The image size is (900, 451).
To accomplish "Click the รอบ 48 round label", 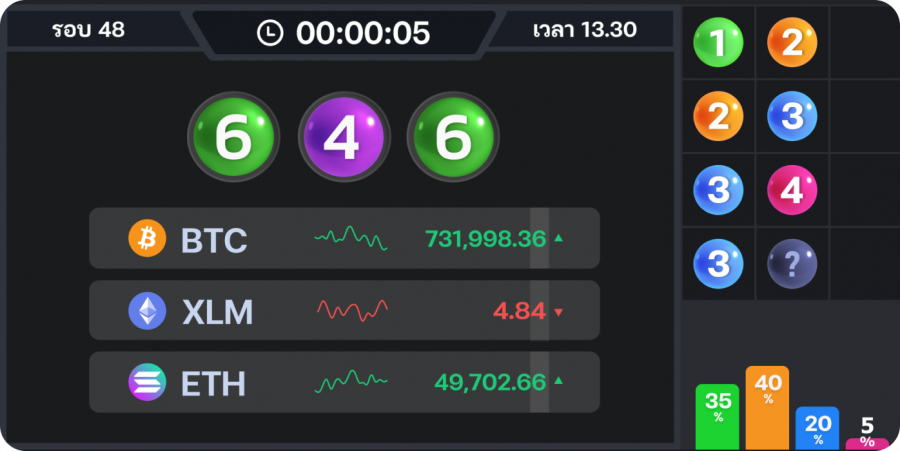I will 88,30.
